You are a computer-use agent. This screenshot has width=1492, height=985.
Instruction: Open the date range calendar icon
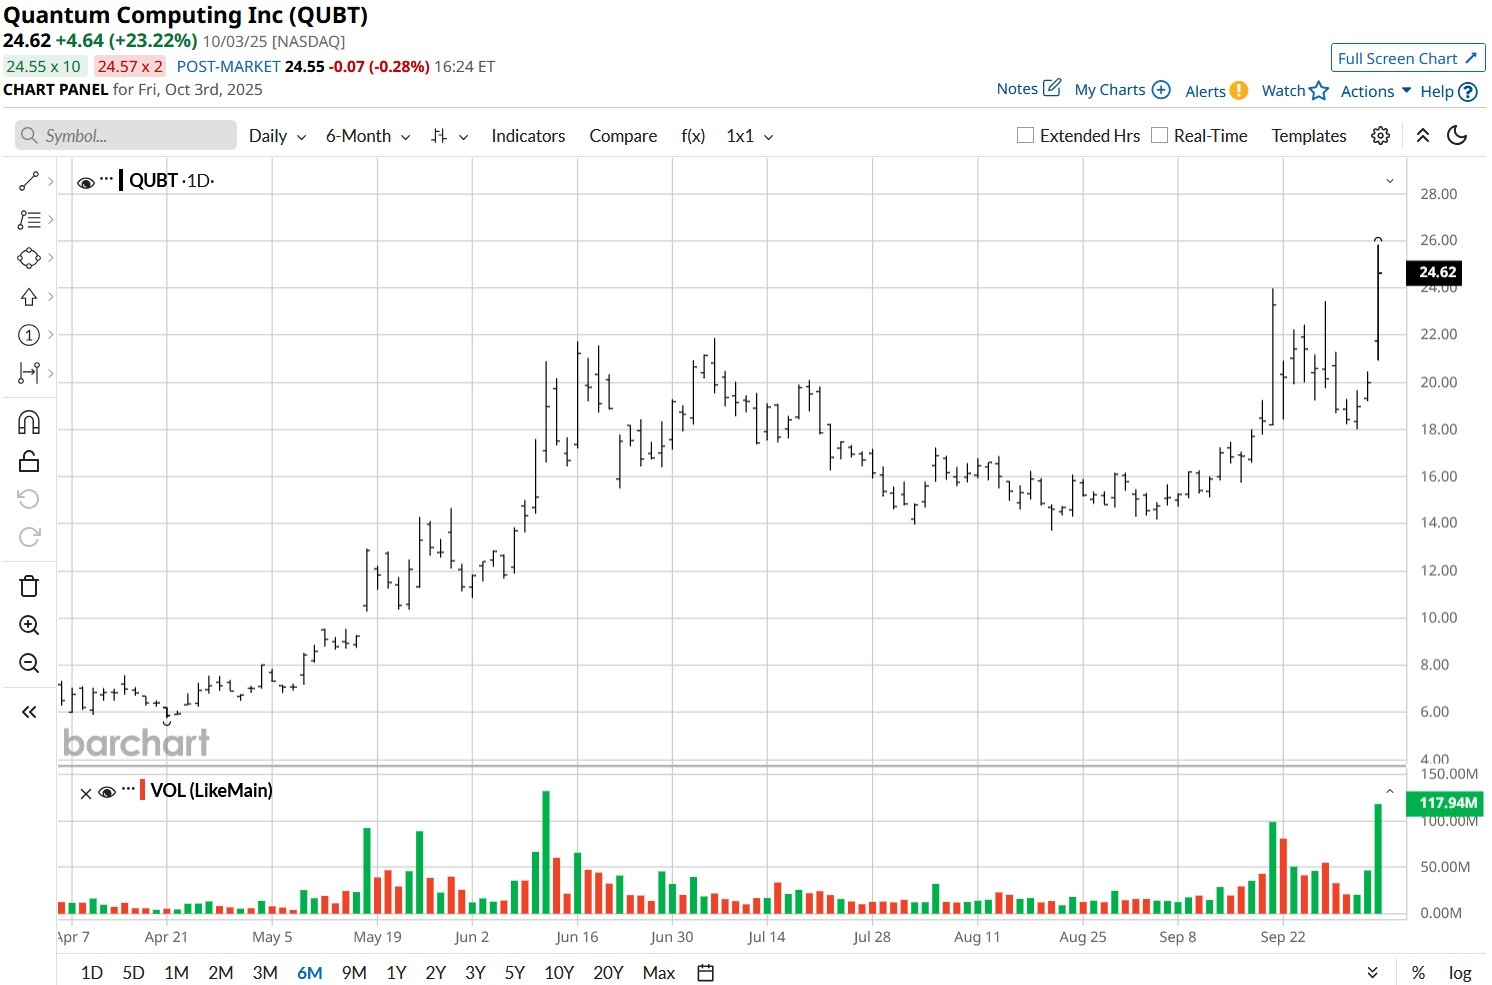coord(706,973)
